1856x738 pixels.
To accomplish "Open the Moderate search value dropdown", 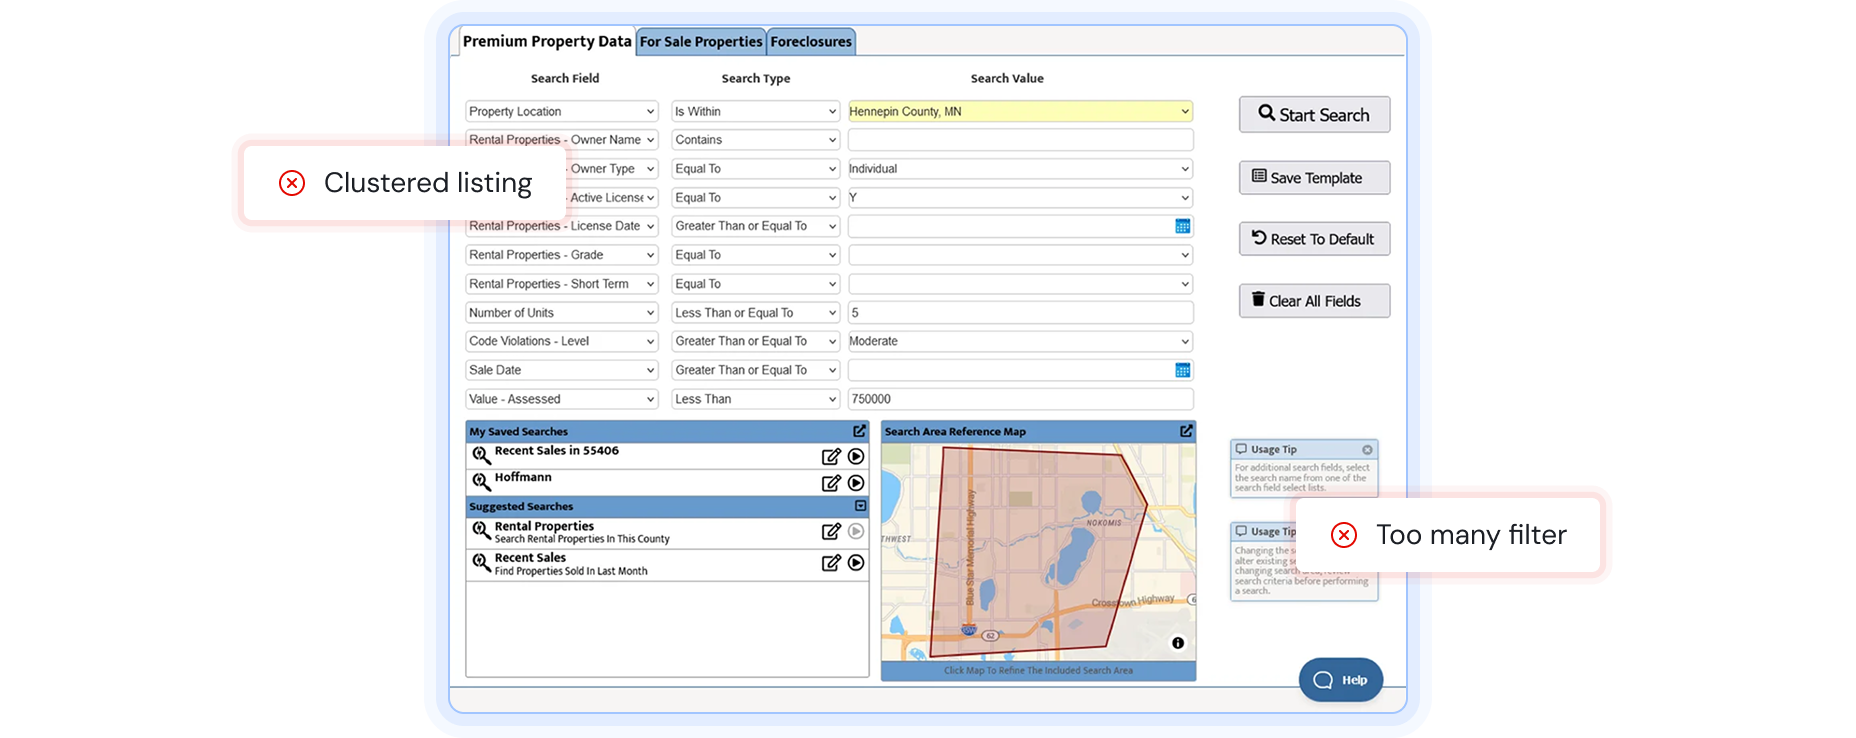I will tap(1020, 341).
